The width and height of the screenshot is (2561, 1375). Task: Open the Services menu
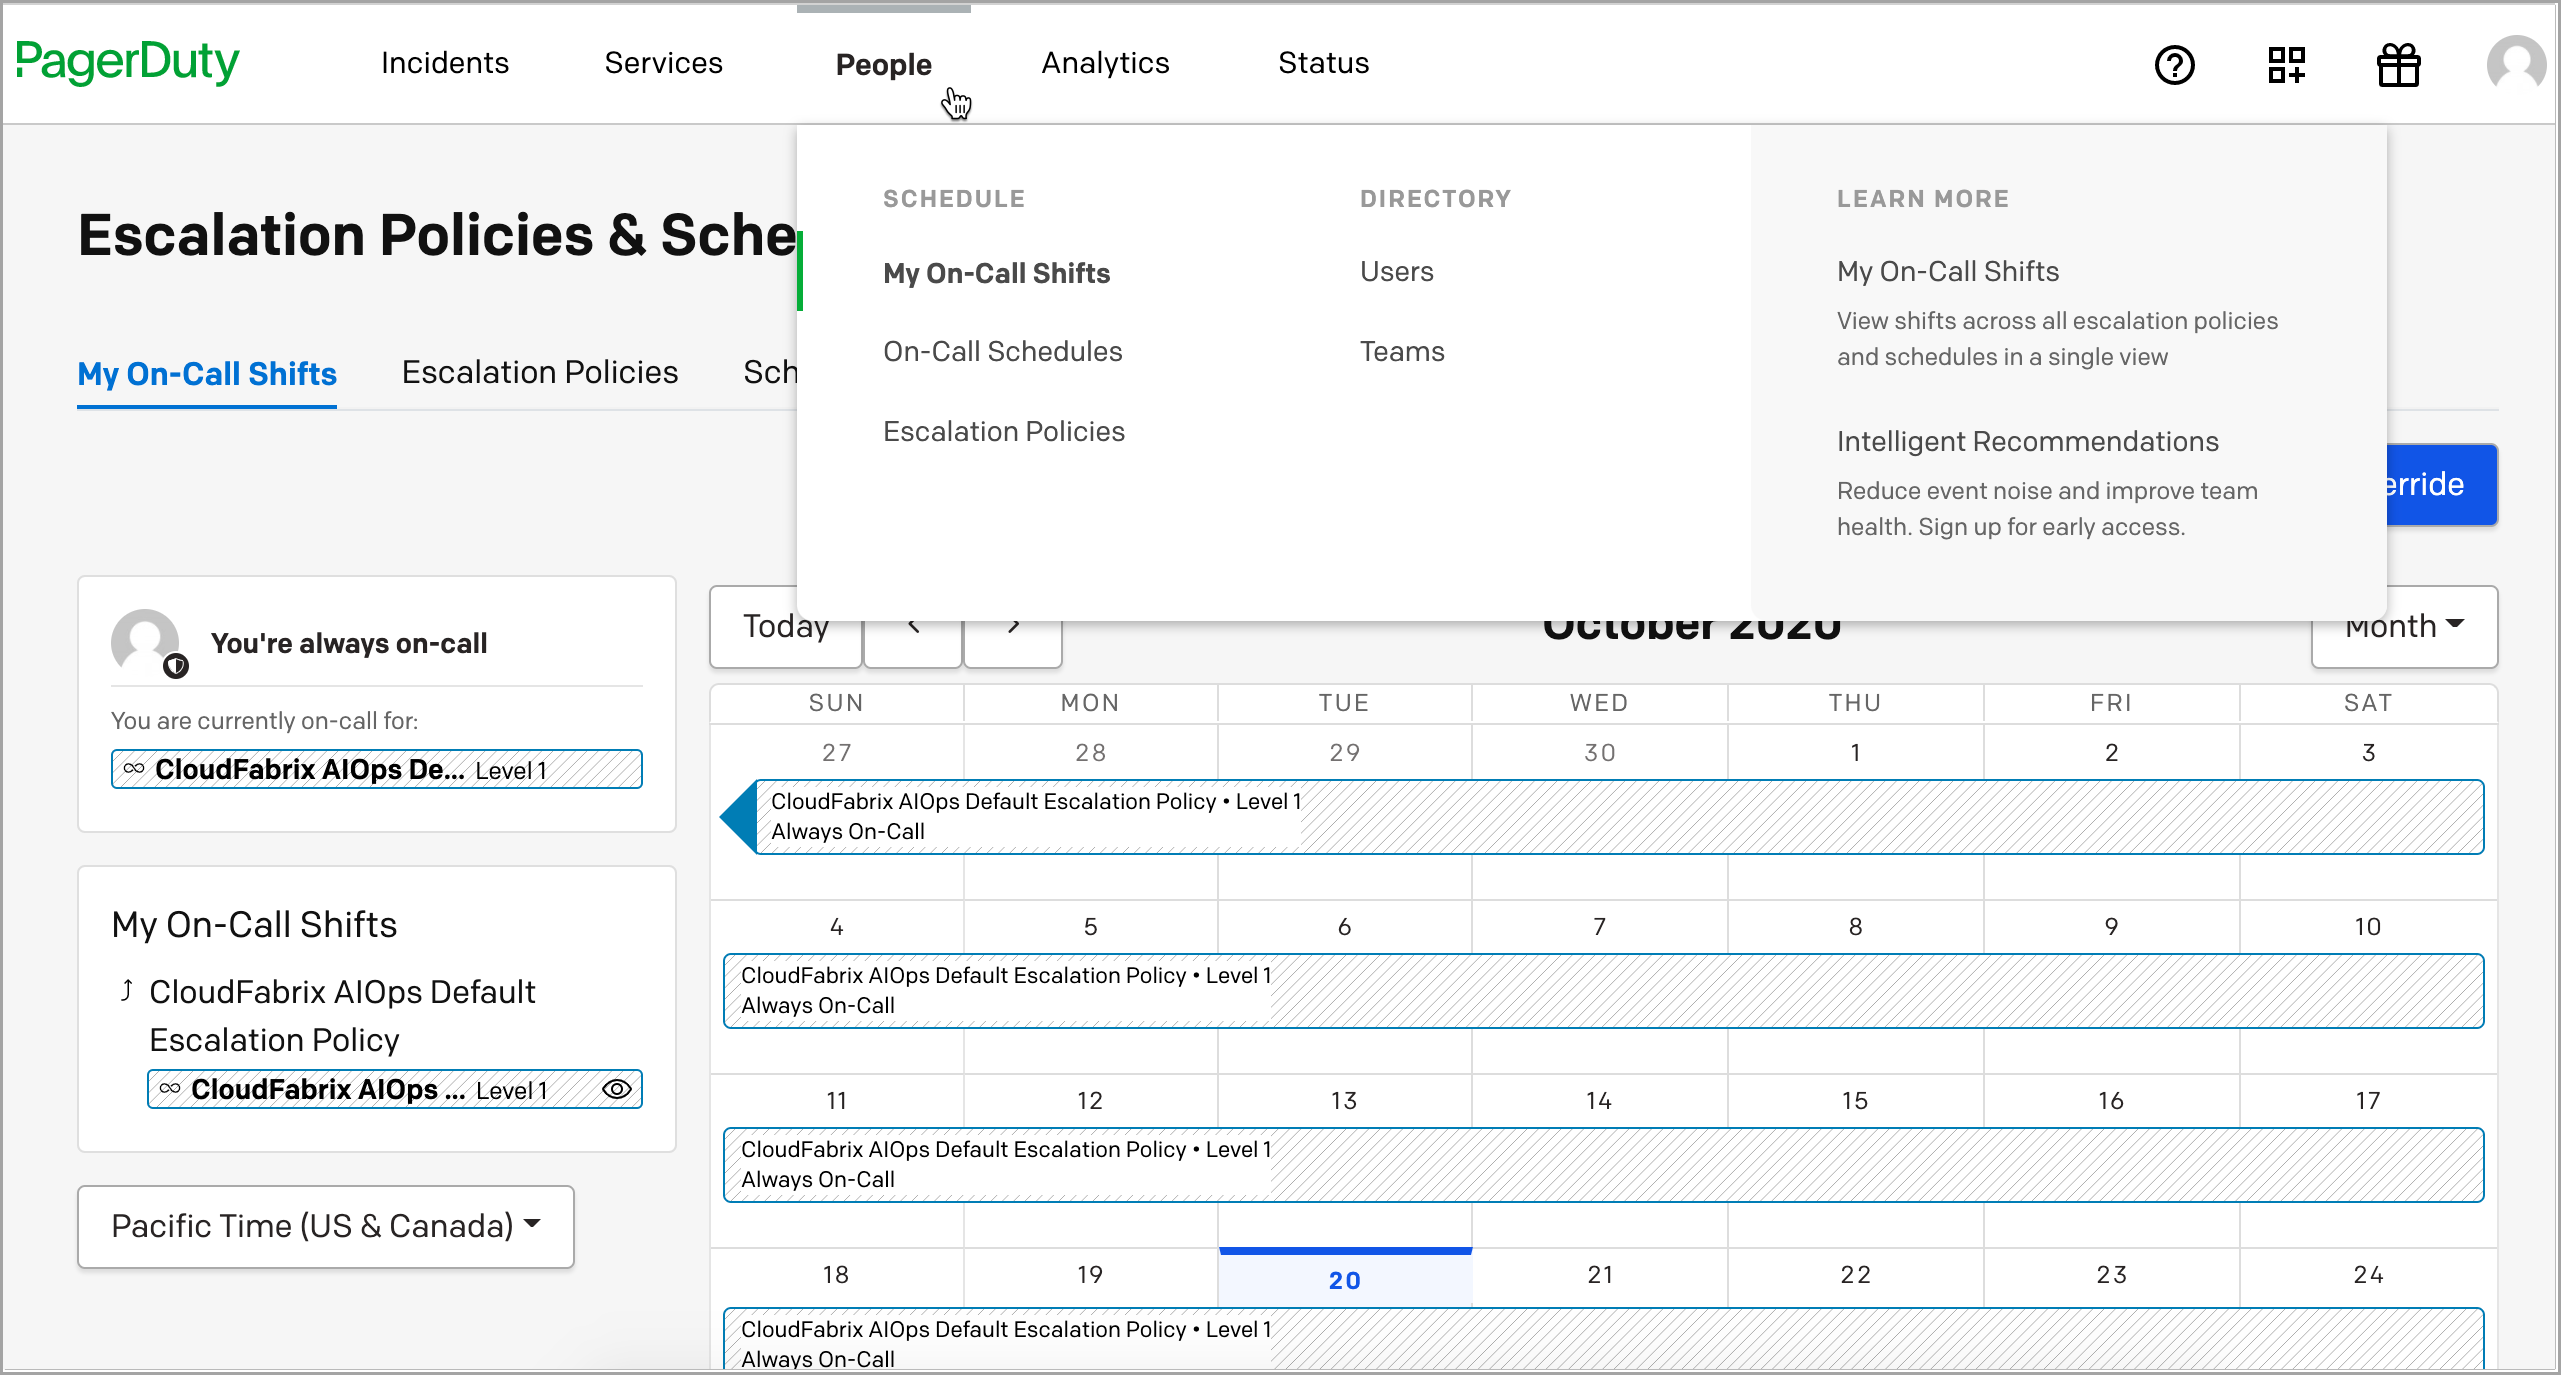tap(664, 63)
